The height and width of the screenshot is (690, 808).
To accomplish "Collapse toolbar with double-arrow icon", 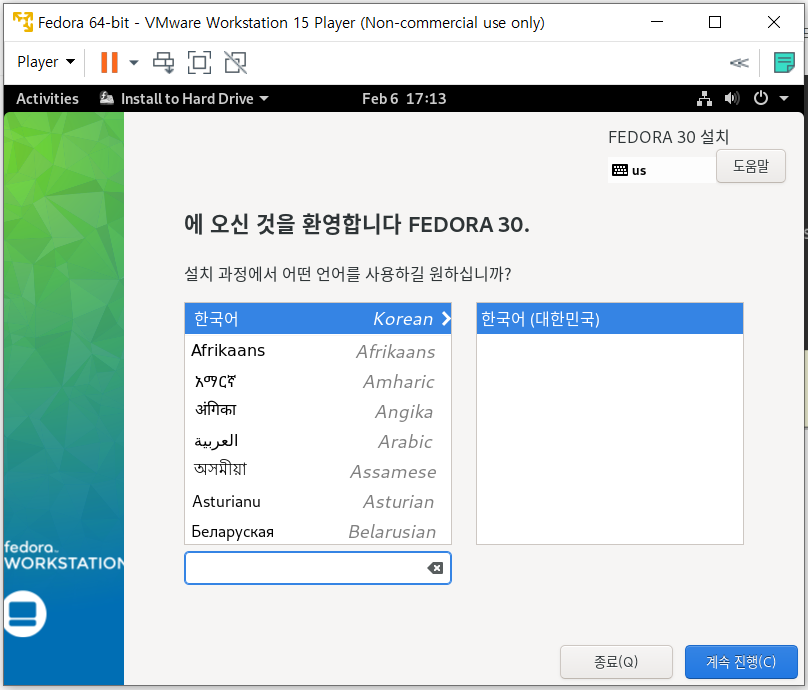I will [x=739, y=63].
